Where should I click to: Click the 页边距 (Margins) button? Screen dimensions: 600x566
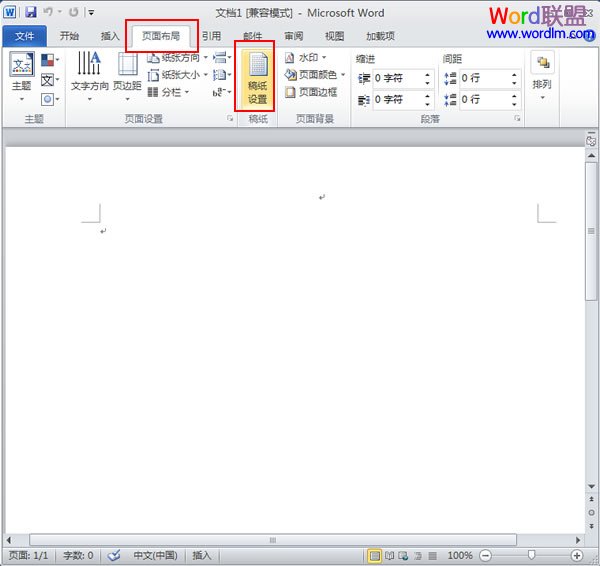(x=127, y=77)
